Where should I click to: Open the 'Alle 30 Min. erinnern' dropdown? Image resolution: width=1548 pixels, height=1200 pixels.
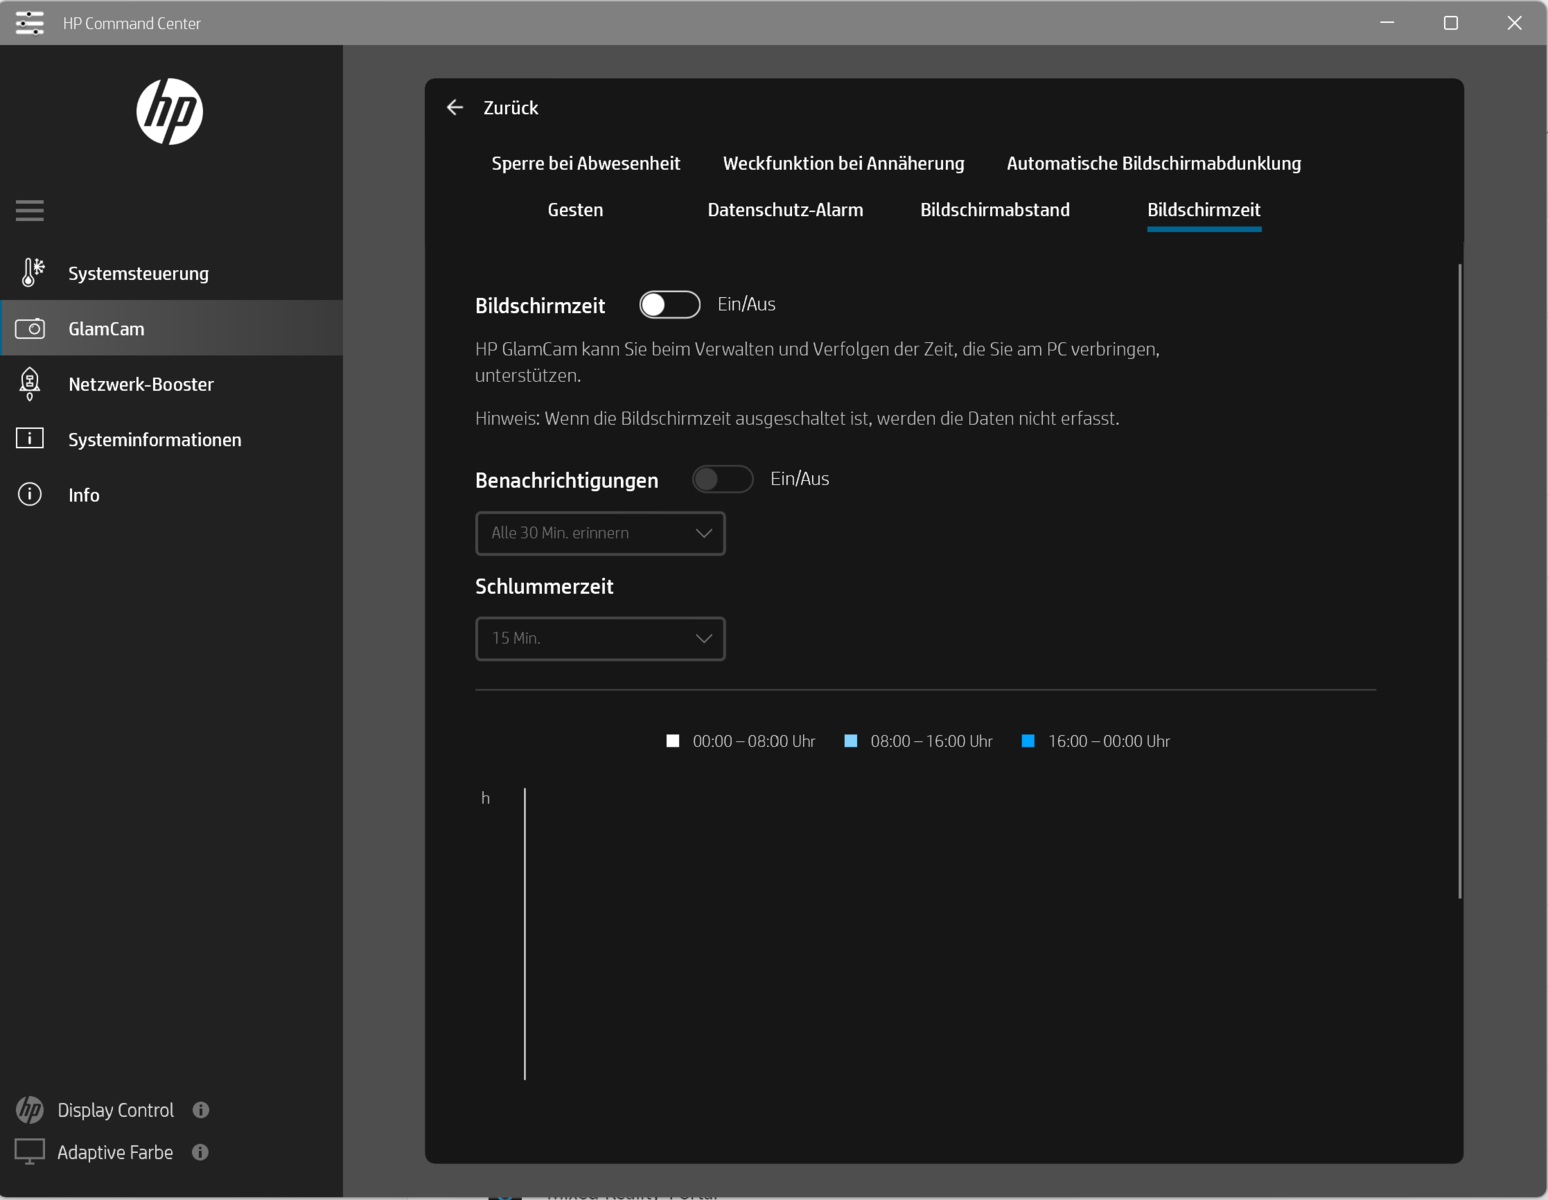click(600, 533)
